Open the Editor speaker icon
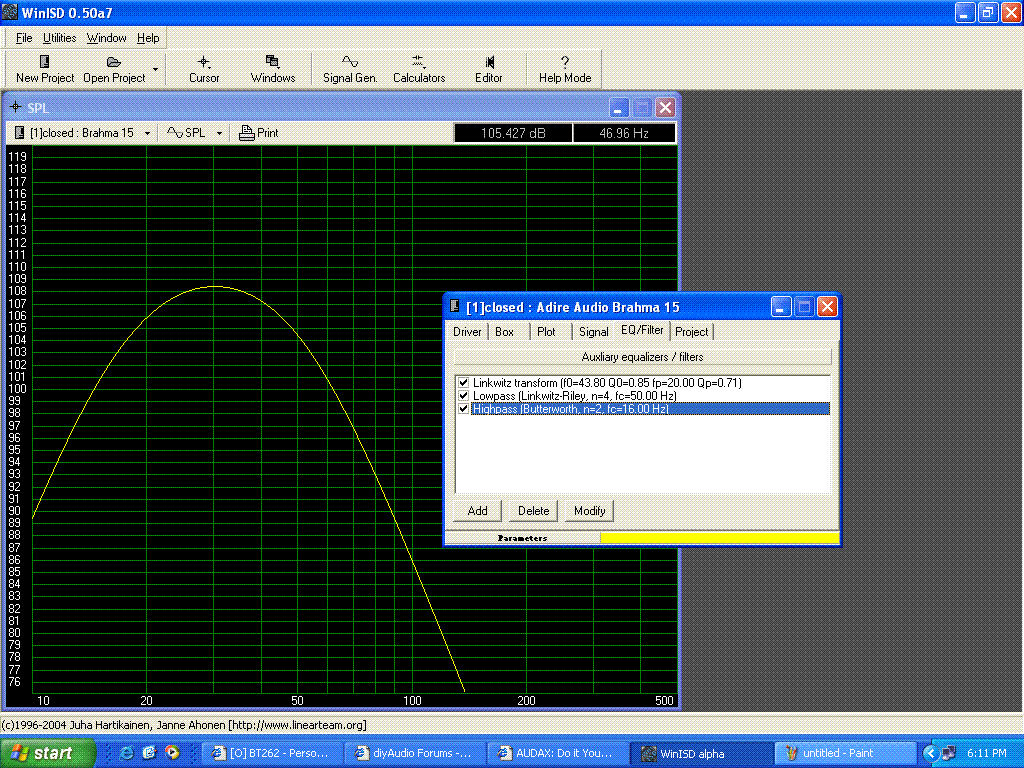The height and width of the screenshot is (768, 1024). pos(489,61)
